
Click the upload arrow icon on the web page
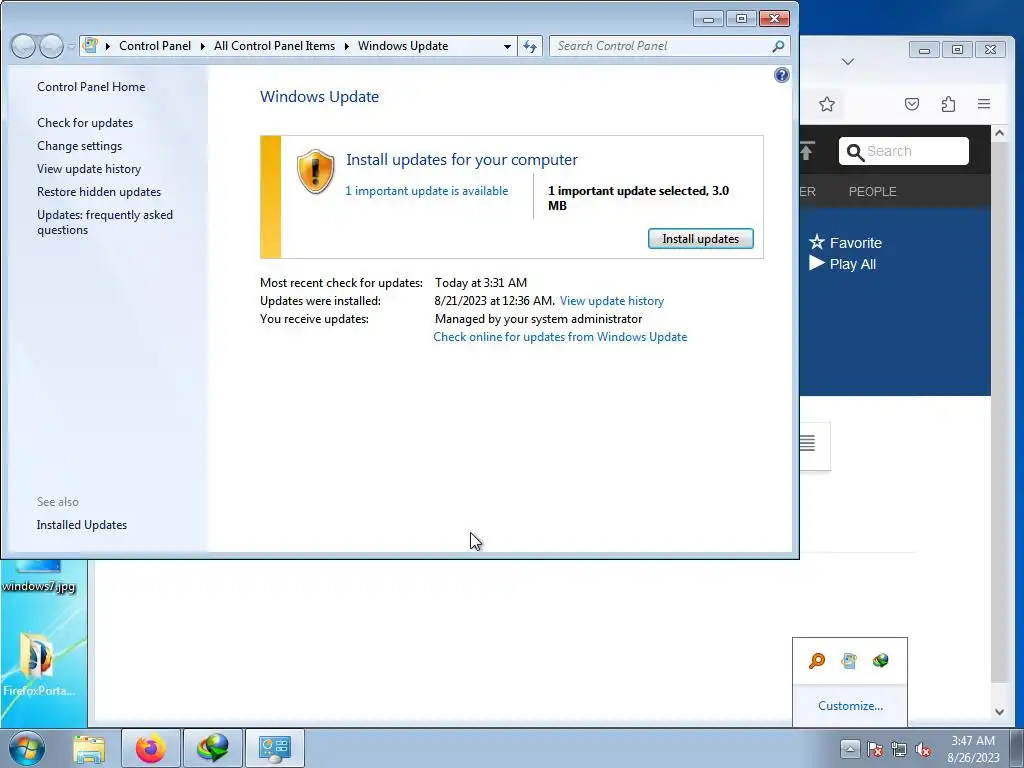coord(807,151)
